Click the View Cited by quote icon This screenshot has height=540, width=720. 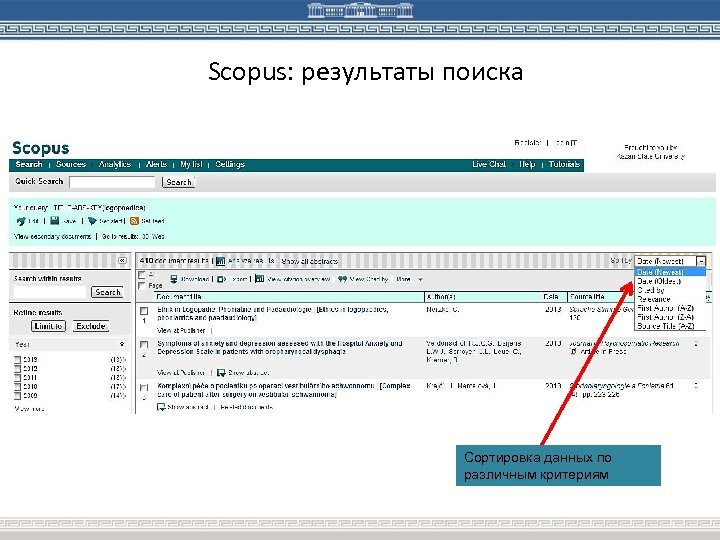click(x=342, y=279)
